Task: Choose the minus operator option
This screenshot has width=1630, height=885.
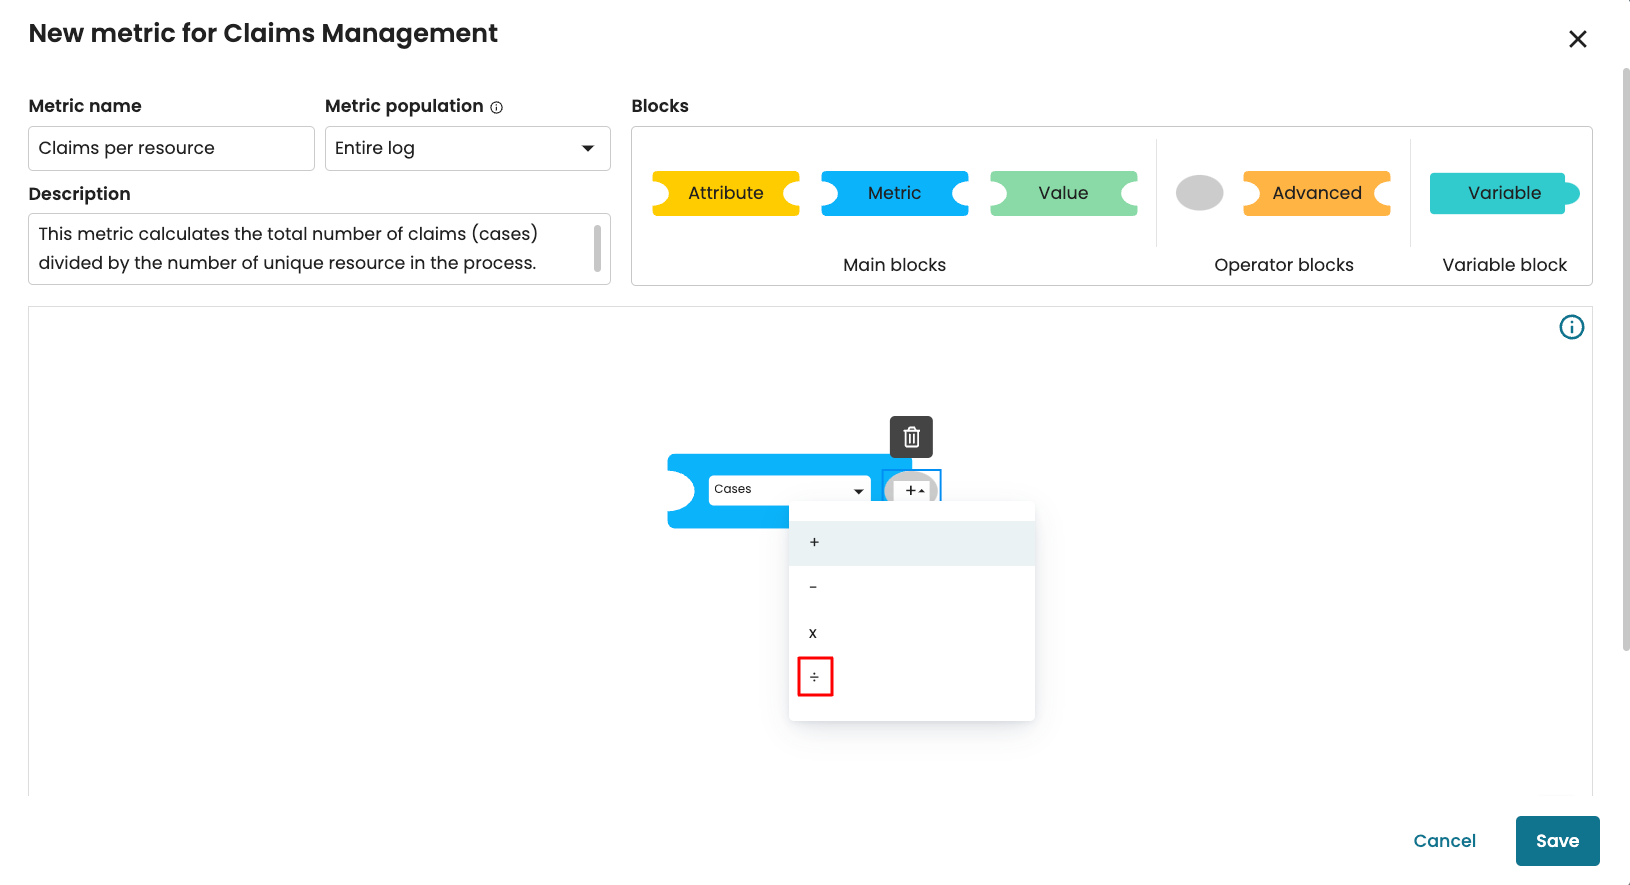Action: pyautogui.click(x=813, y=588)
